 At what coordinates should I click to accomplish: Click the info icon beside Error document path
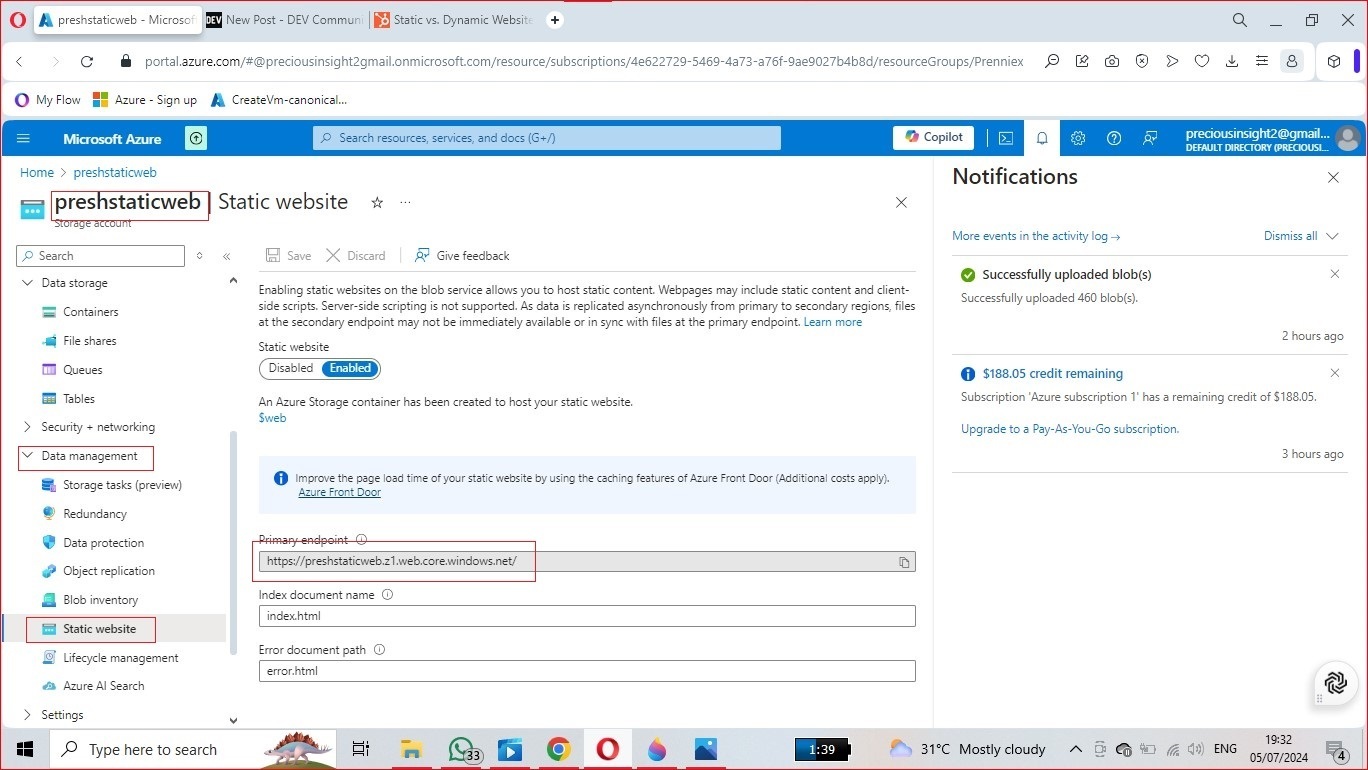[x=379, y=650]
